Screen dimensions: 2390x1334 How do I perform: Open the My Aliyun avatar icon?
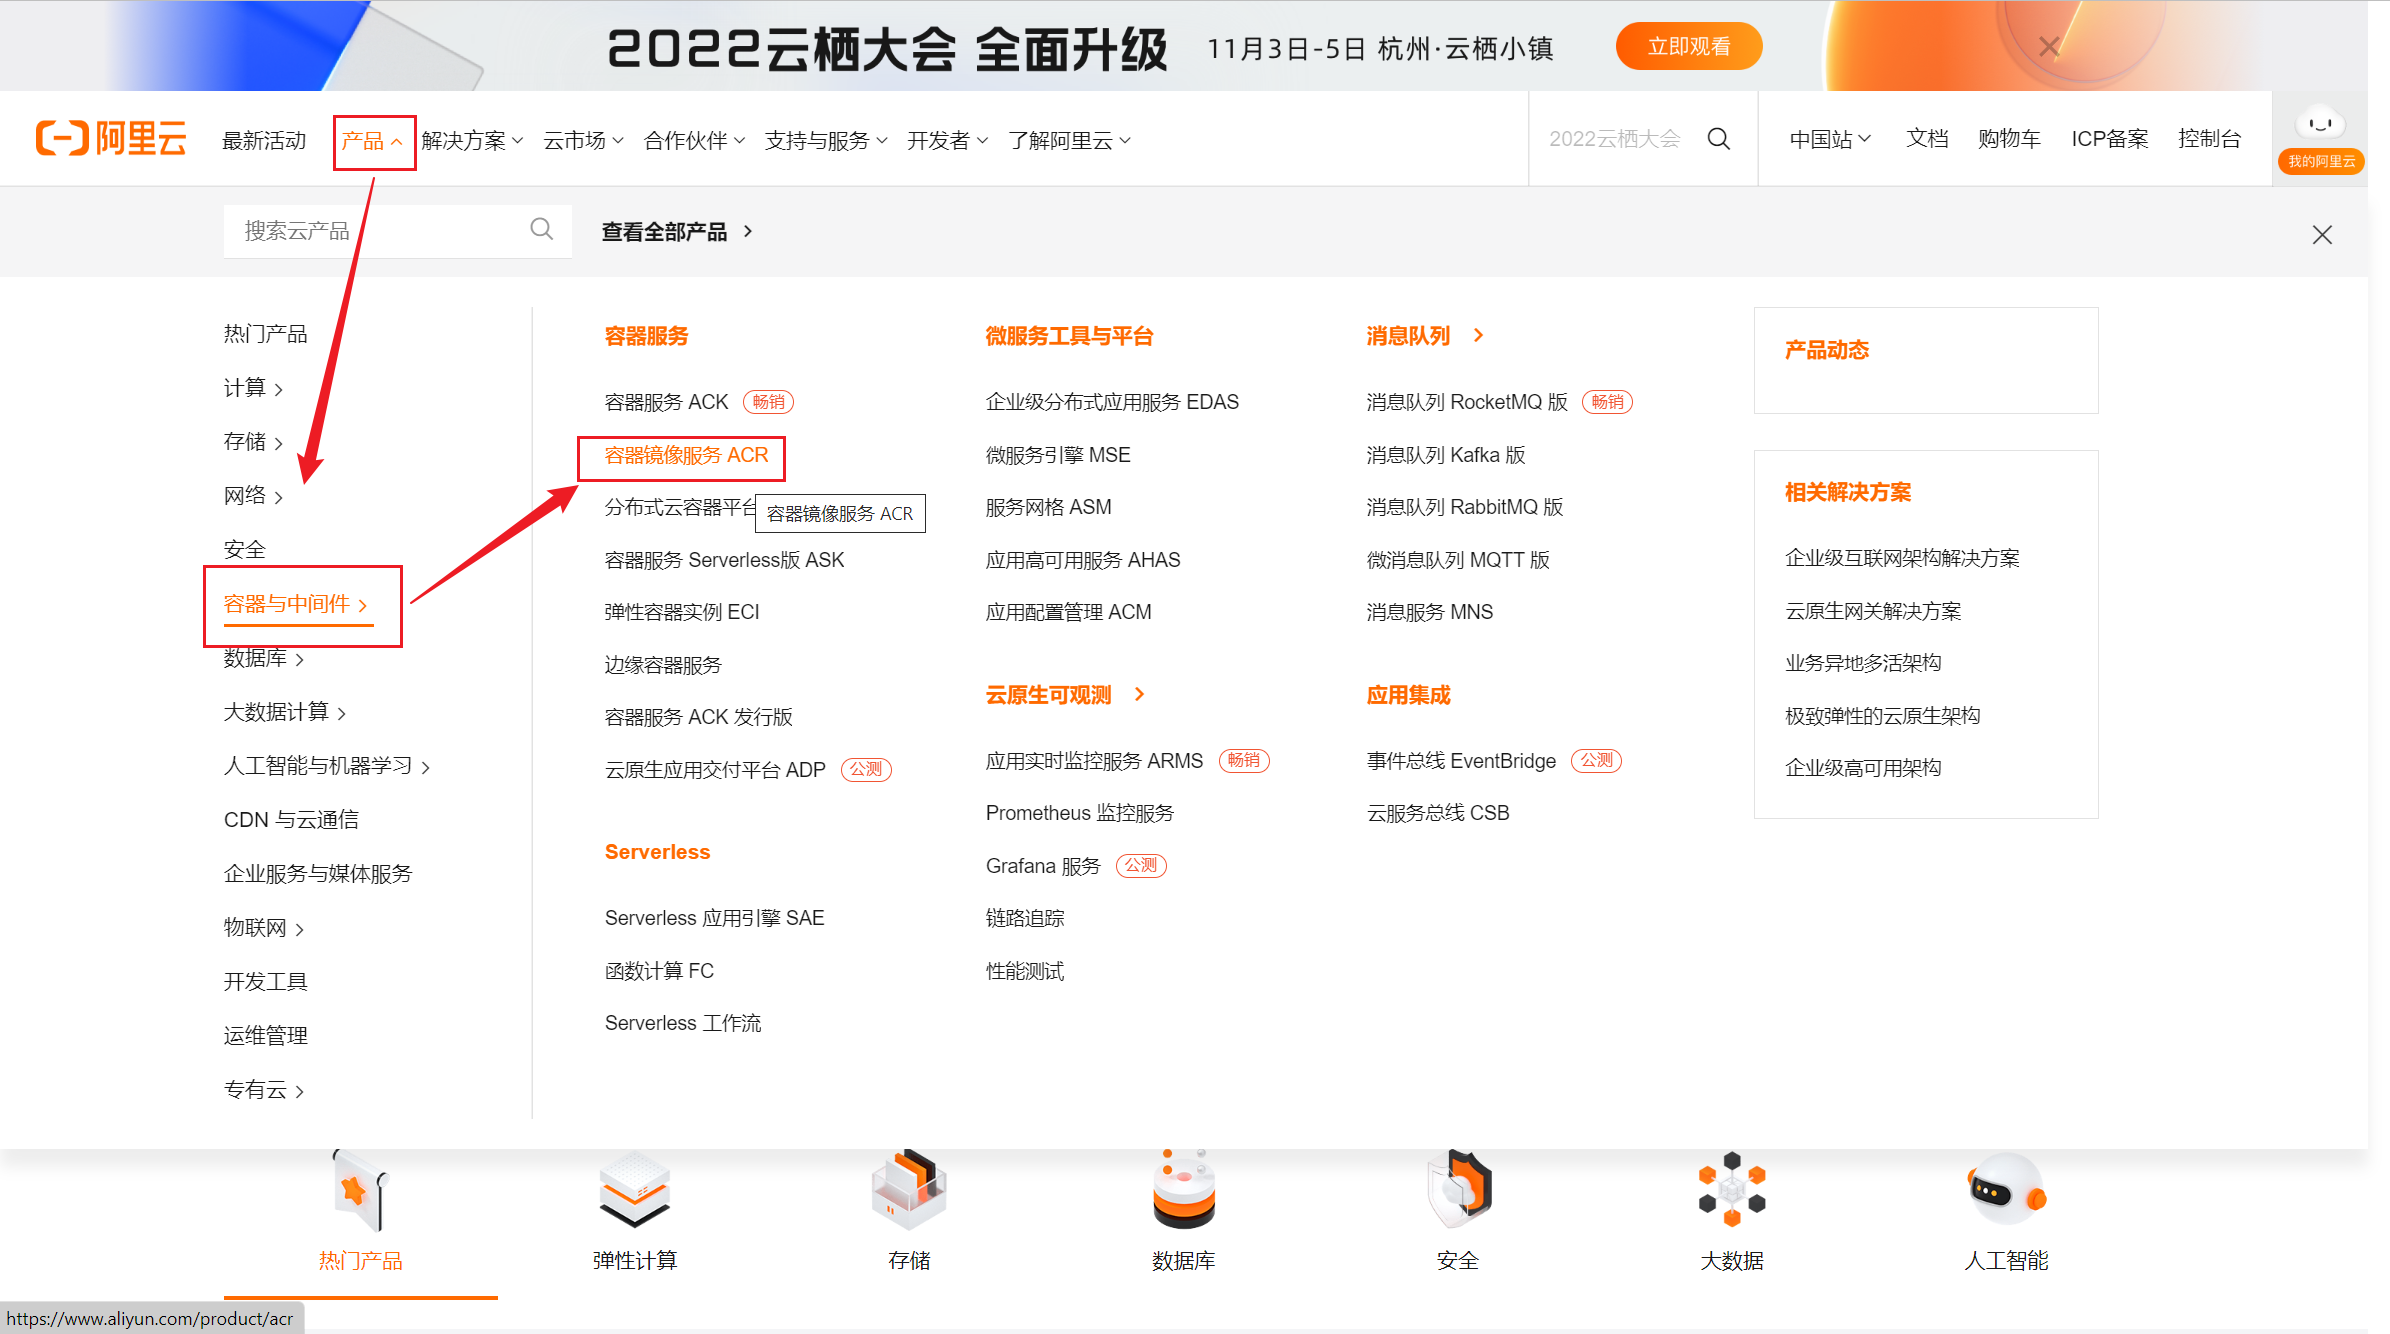[x=2320, y=125]
